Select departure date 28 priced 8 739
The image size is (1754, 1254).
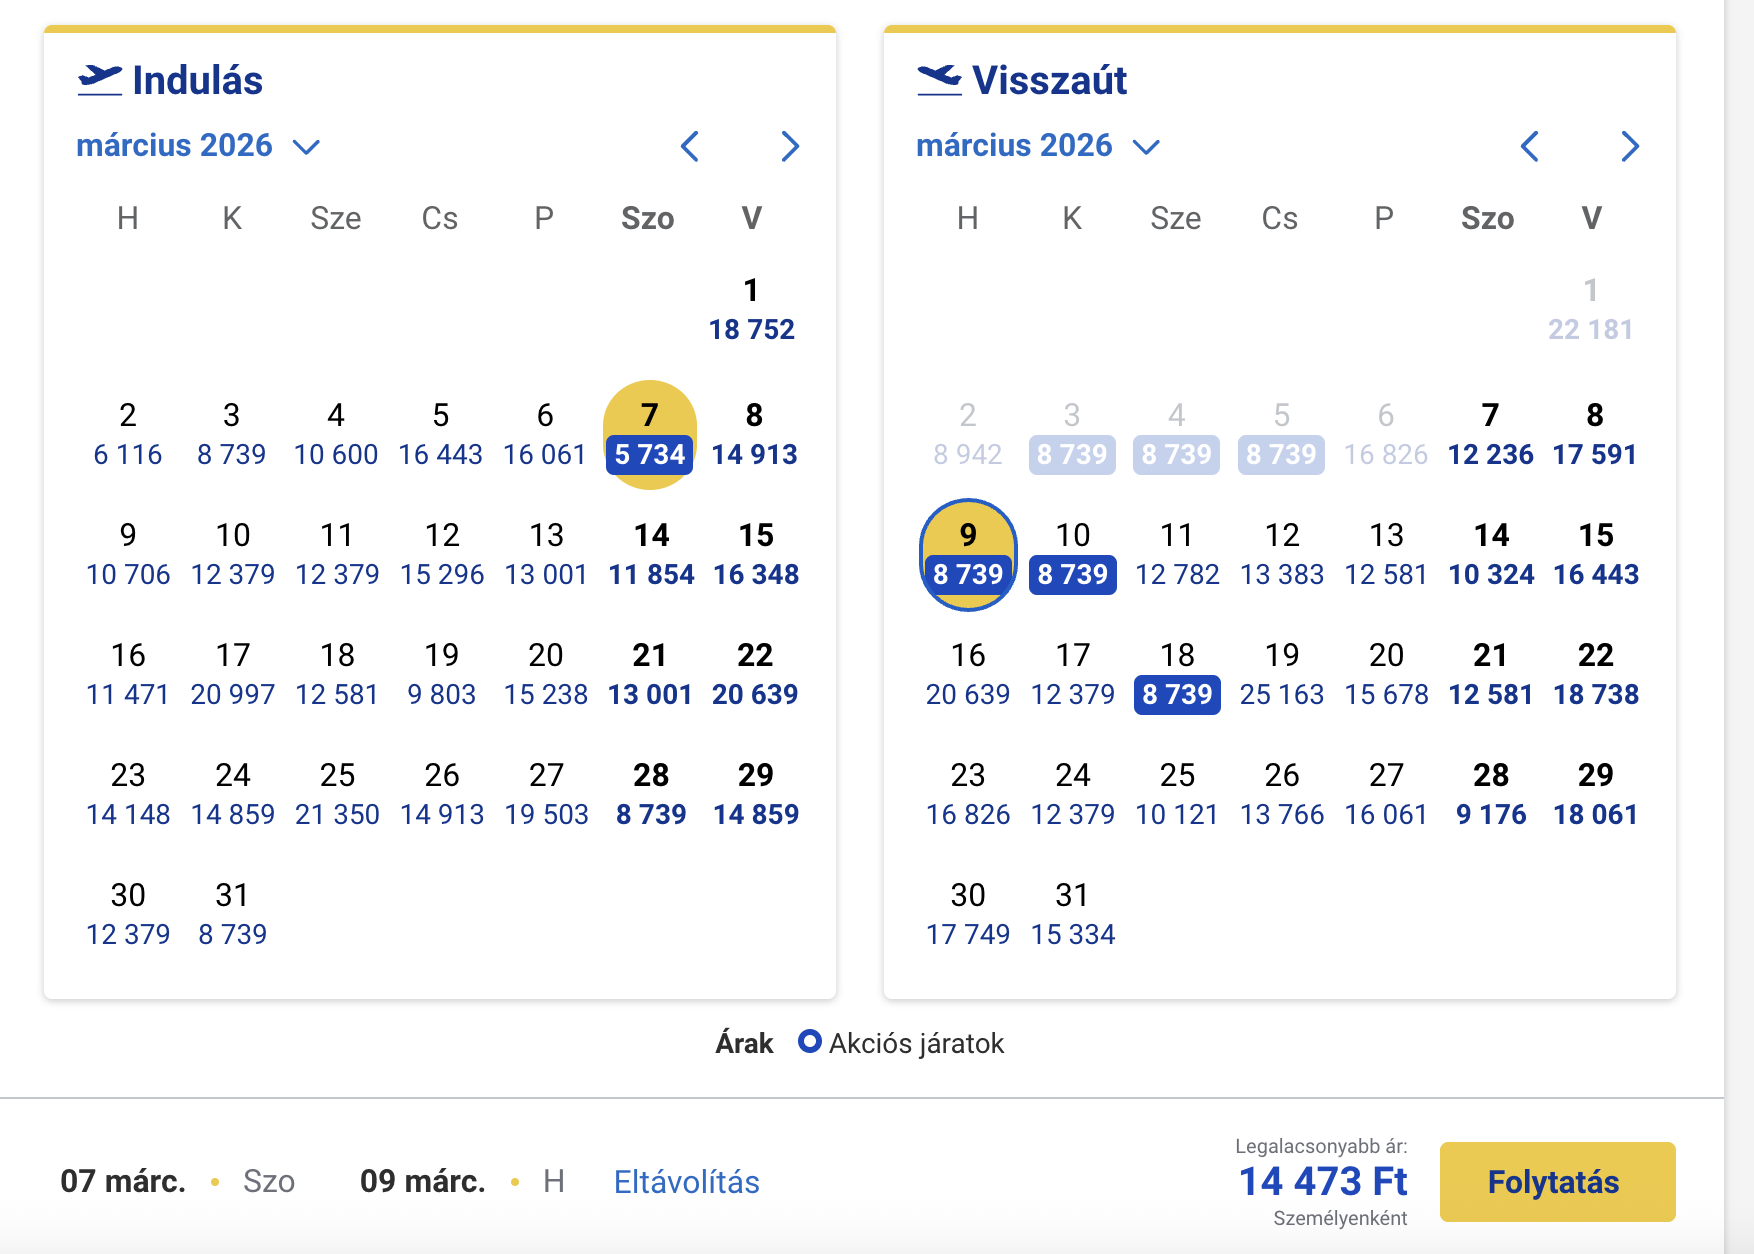click(x=651, y=794)
